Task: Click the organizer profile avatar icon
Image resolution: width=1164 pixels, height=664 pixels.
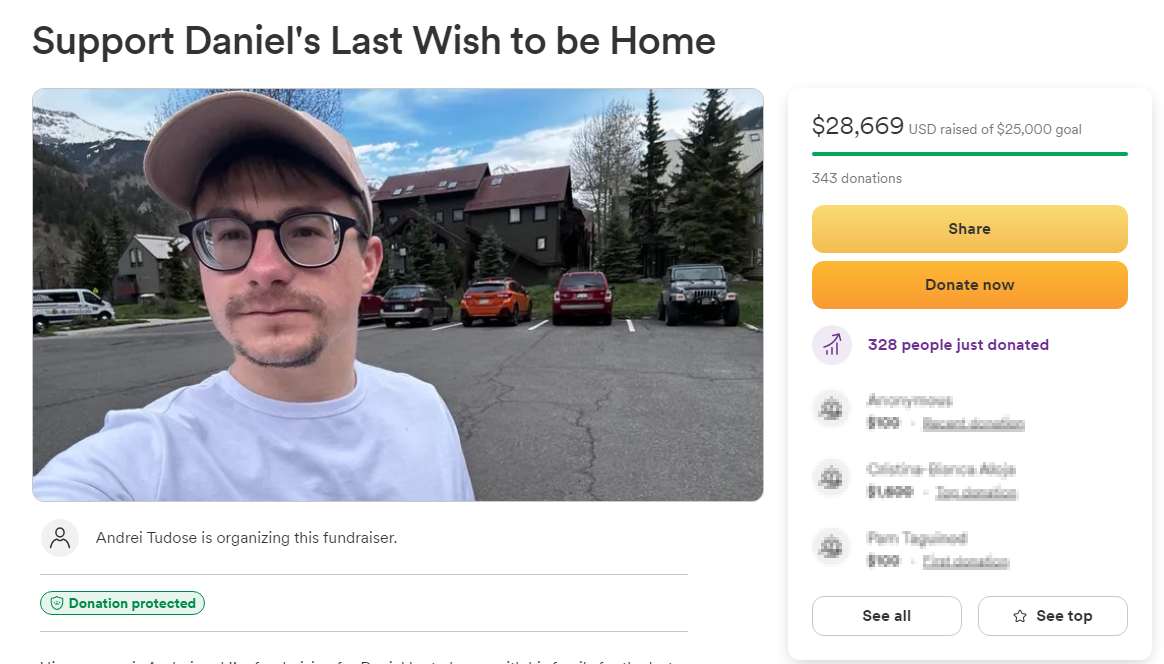Action: pos(60,538)
